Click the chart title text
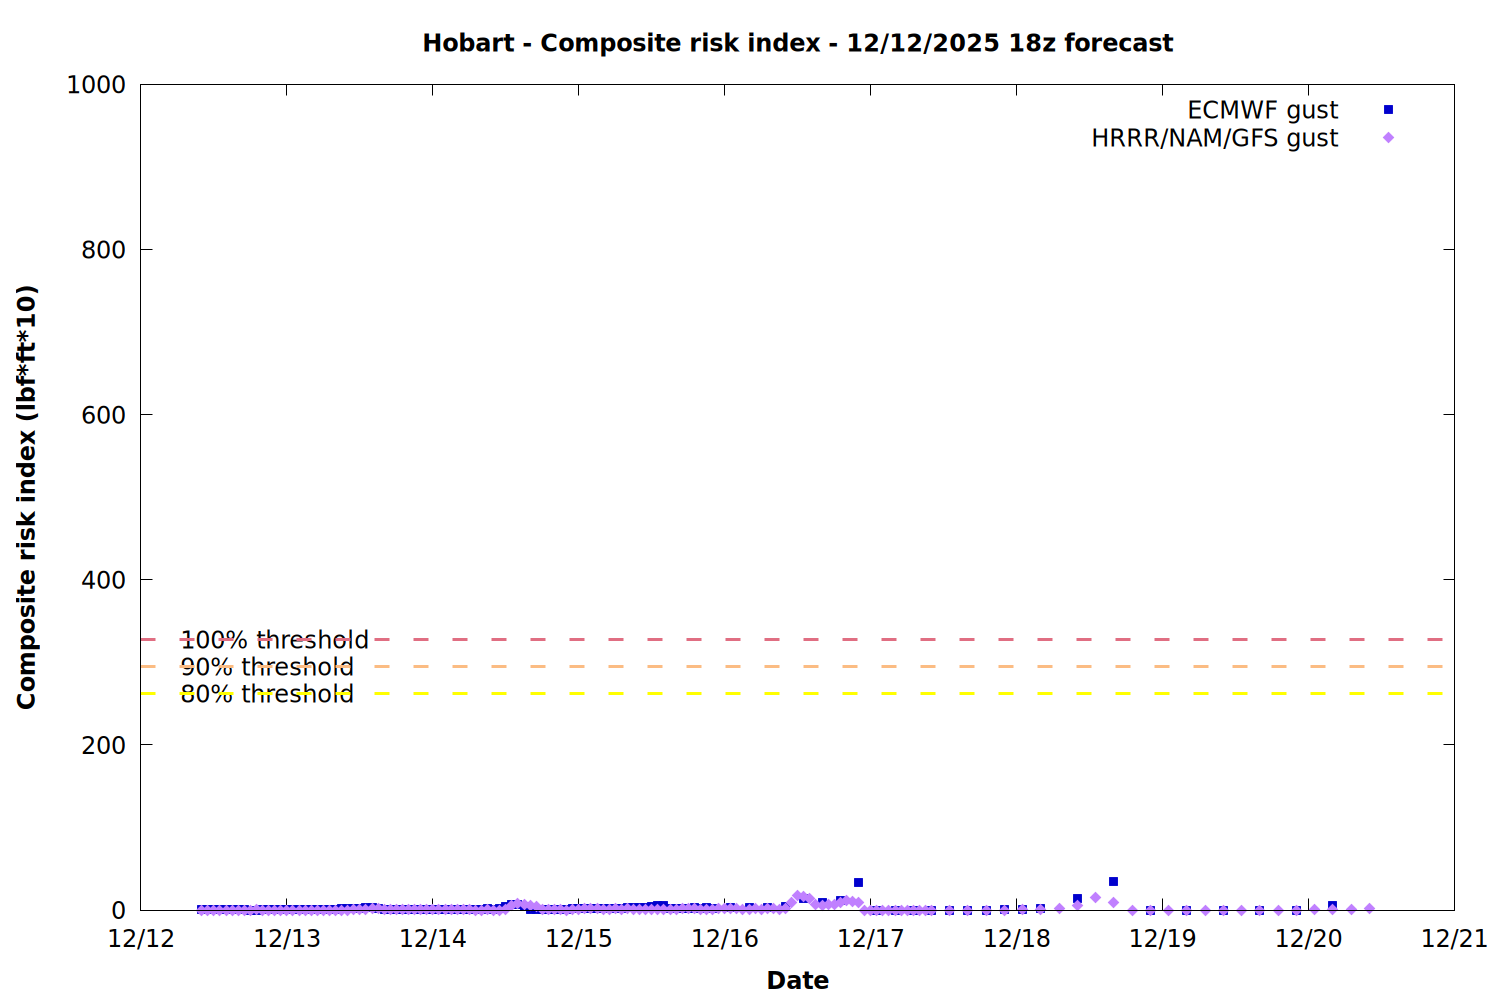1500x1000 pixels. click(797, 43)
